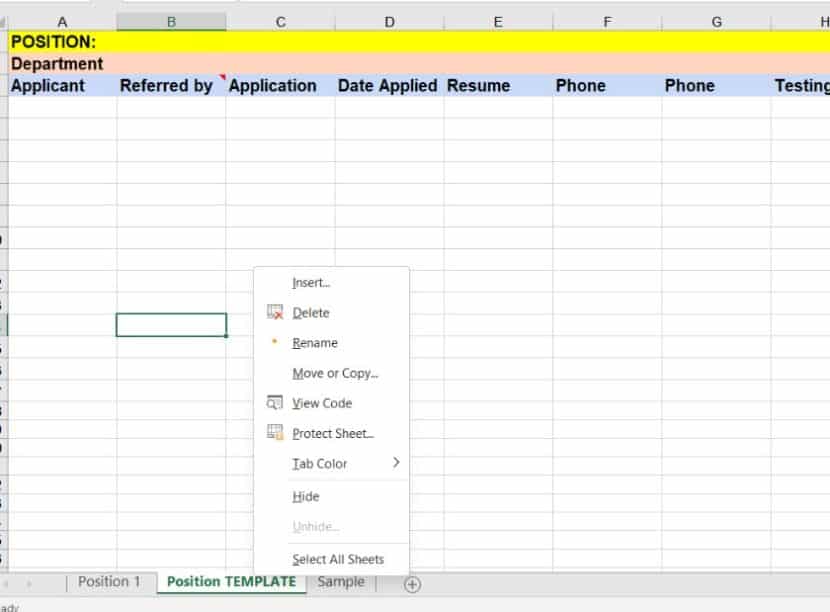The image size is (830, 612).
Task: Add a new worksheet with the plus icon
Action: click(x=410, y=583)
